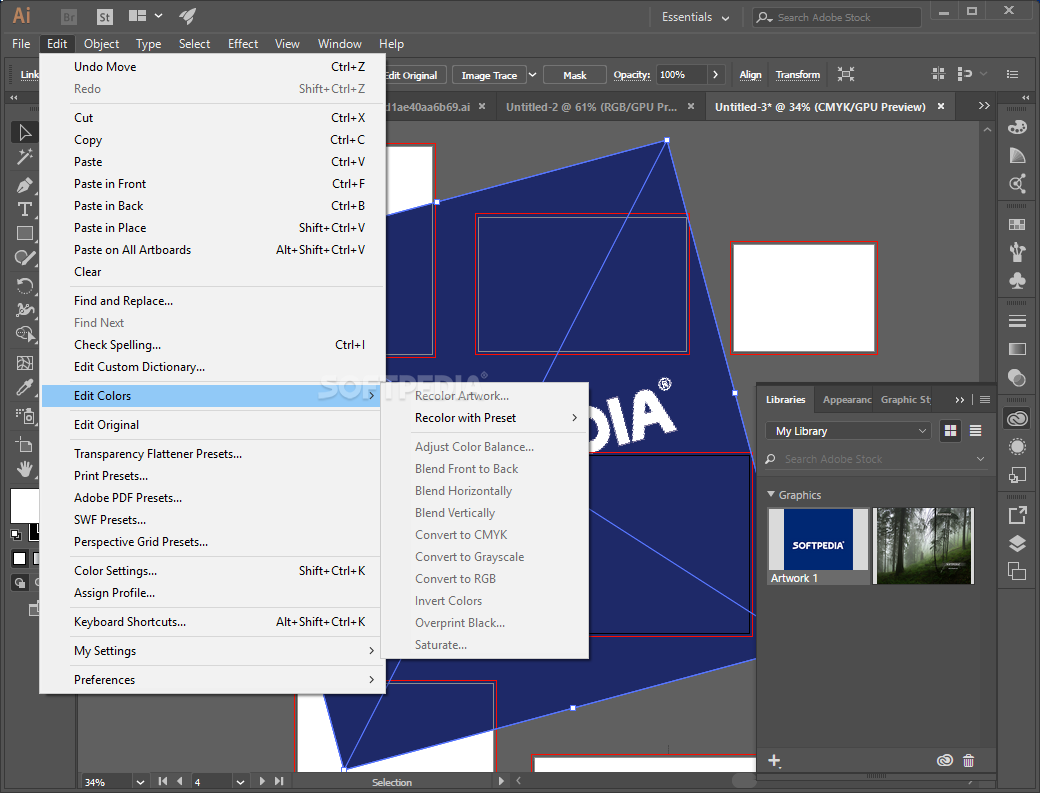The width and height of the screenshot is (1040, 793).
Task: Select the Rectangle tool
Action: coord(25,233)
